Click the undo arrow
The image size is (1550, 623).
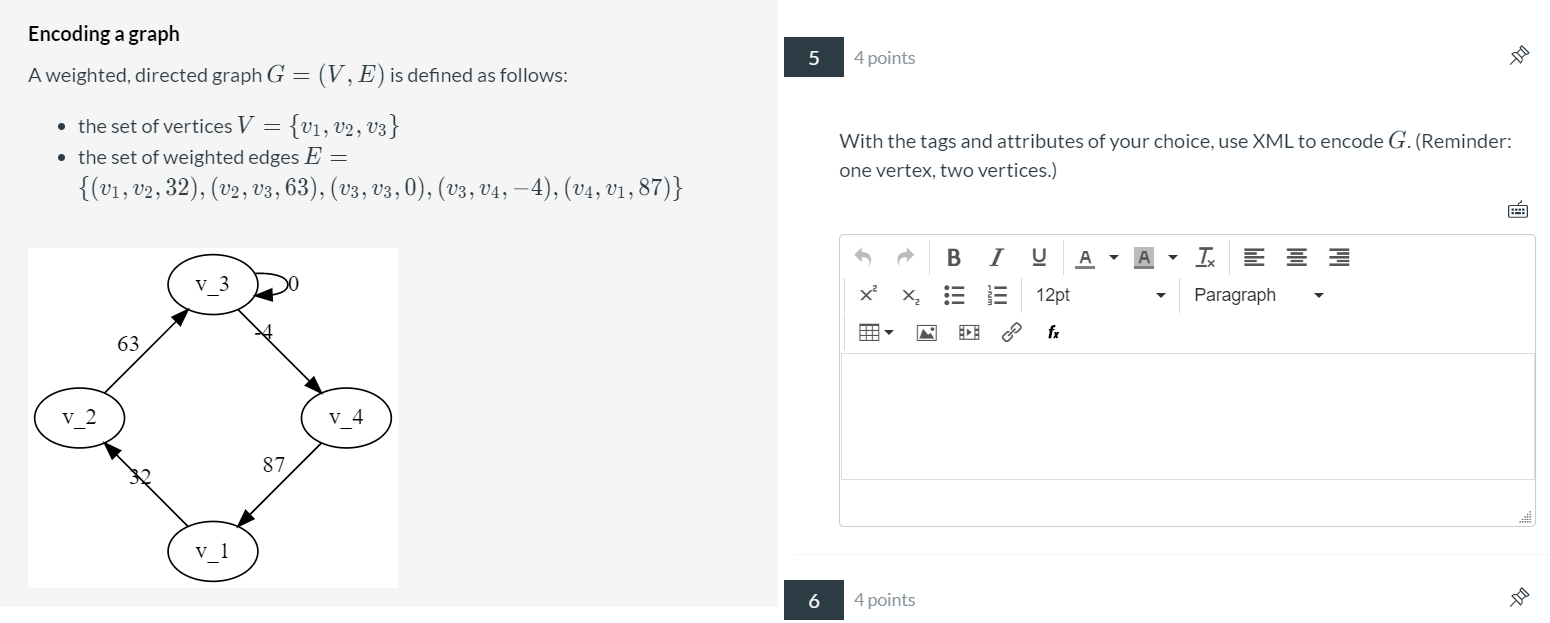tap(864, 257)
